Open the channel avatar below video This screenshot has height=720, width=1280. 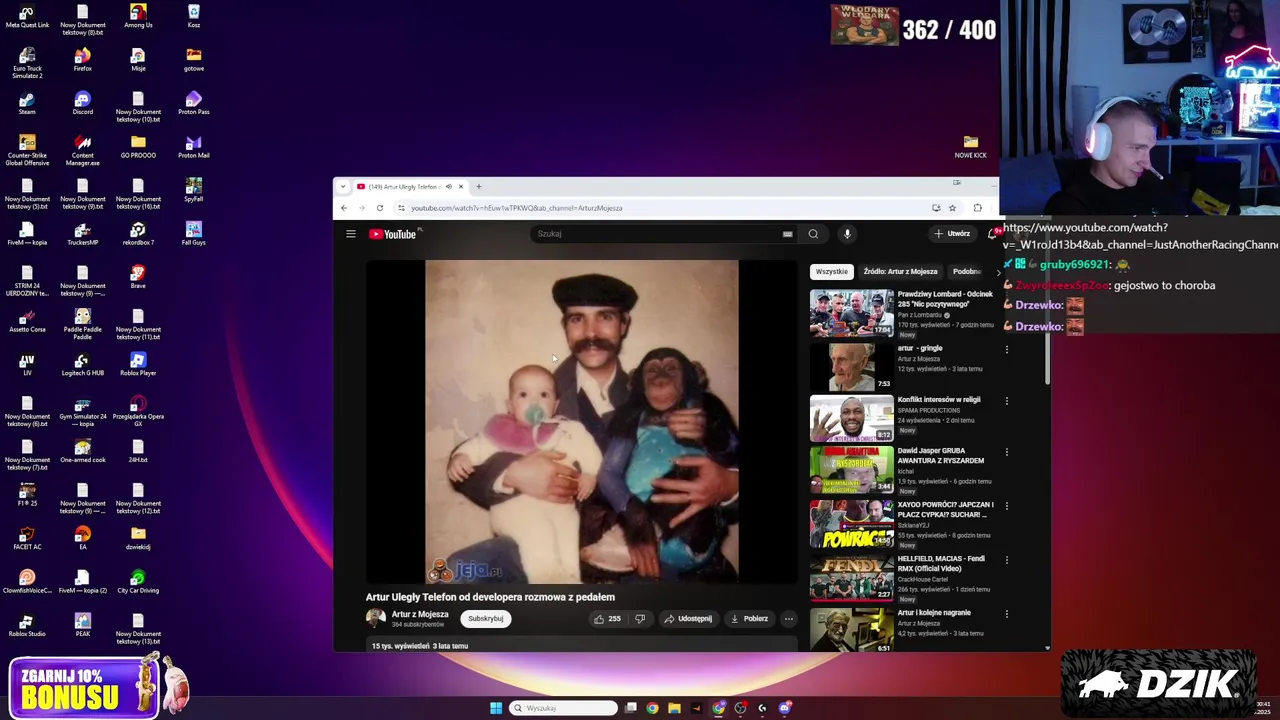[376, 619]
